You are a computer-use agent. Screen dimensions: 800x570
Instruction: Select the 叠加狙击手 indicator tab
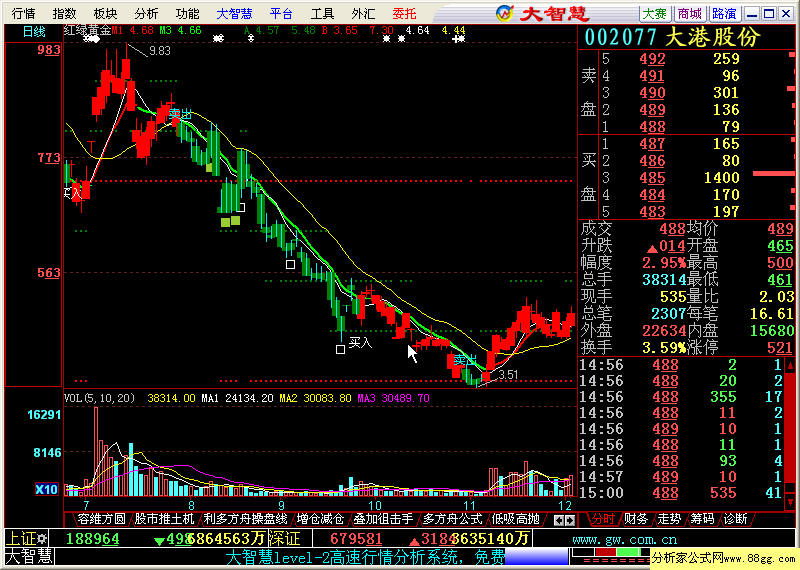[x=383, y=519]
